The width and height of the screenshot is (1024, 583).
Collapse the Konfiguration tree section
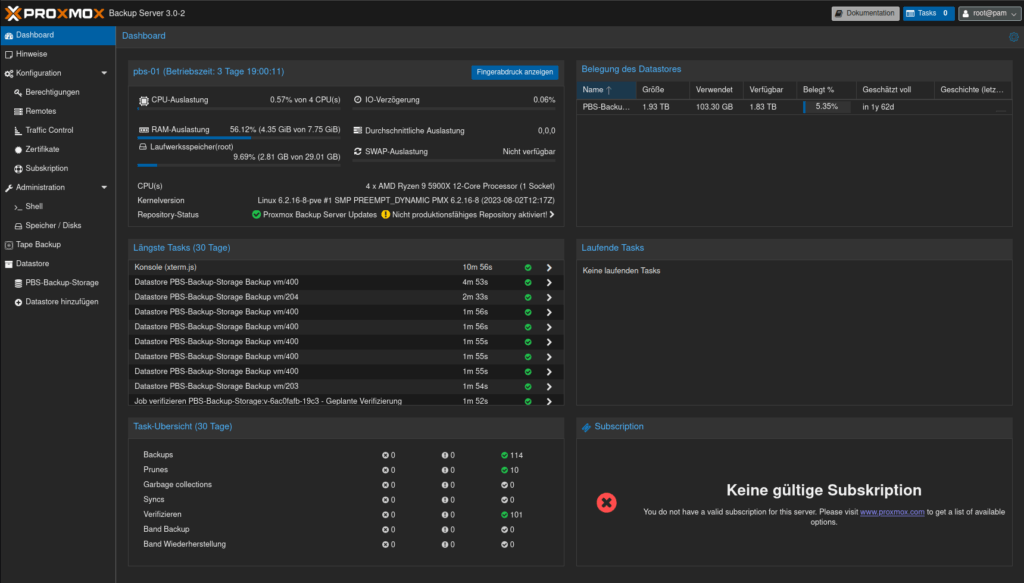pos(104,73)
